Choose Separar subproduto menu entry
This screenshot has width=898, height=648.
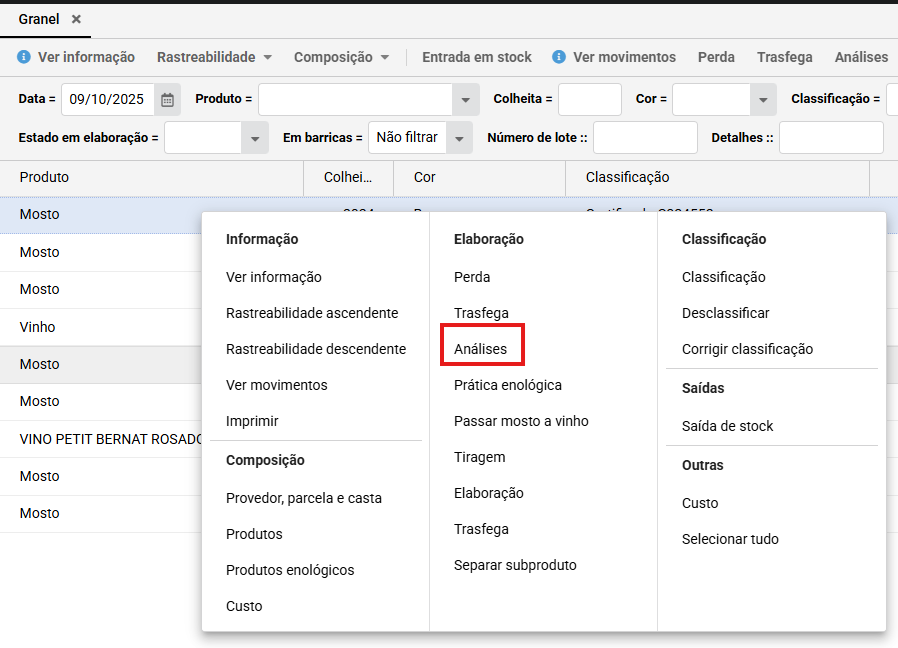515,565
